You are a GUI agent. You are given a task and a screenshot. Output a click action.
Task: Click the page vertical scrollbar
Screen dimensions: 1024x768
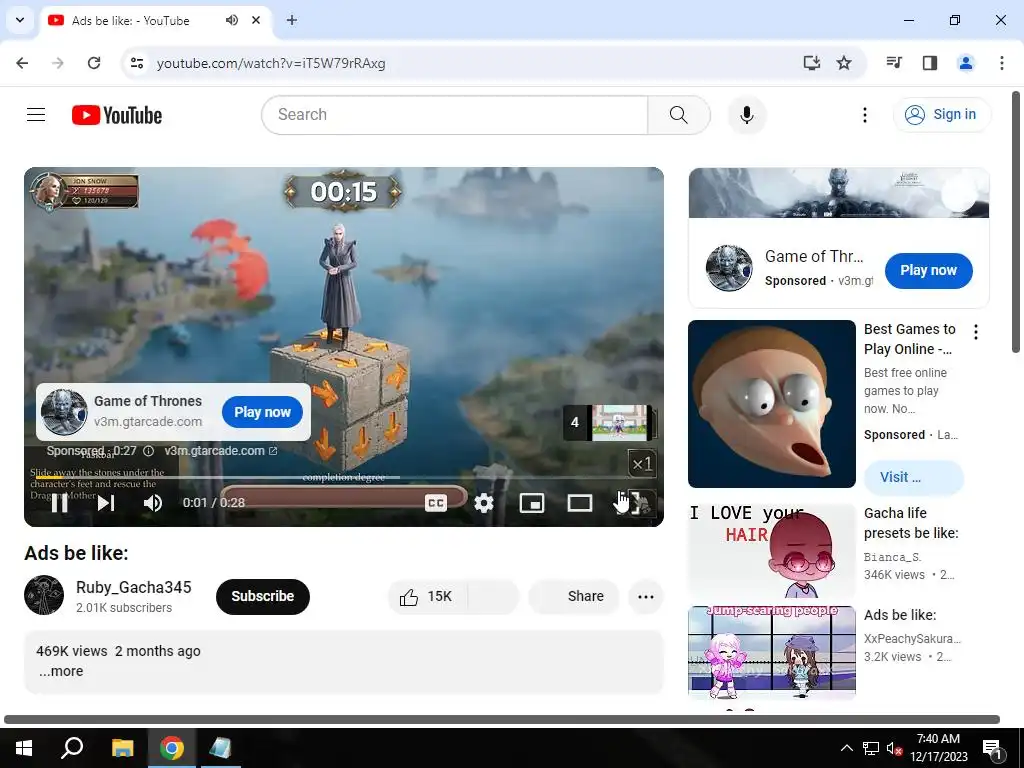(1016, 222)
